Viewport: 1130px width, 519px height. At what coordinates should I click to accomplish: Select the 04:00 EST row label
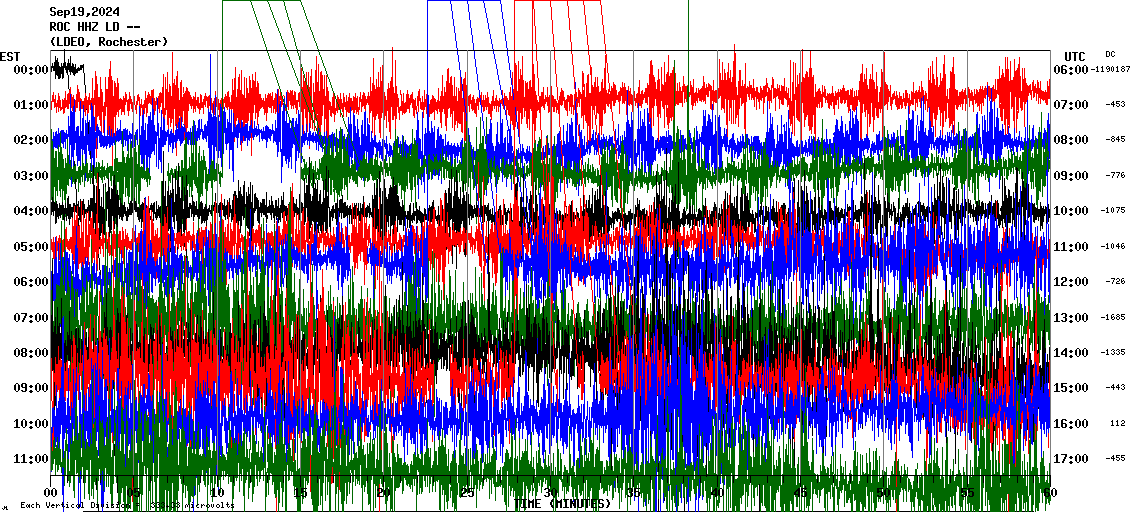point(29,211)
